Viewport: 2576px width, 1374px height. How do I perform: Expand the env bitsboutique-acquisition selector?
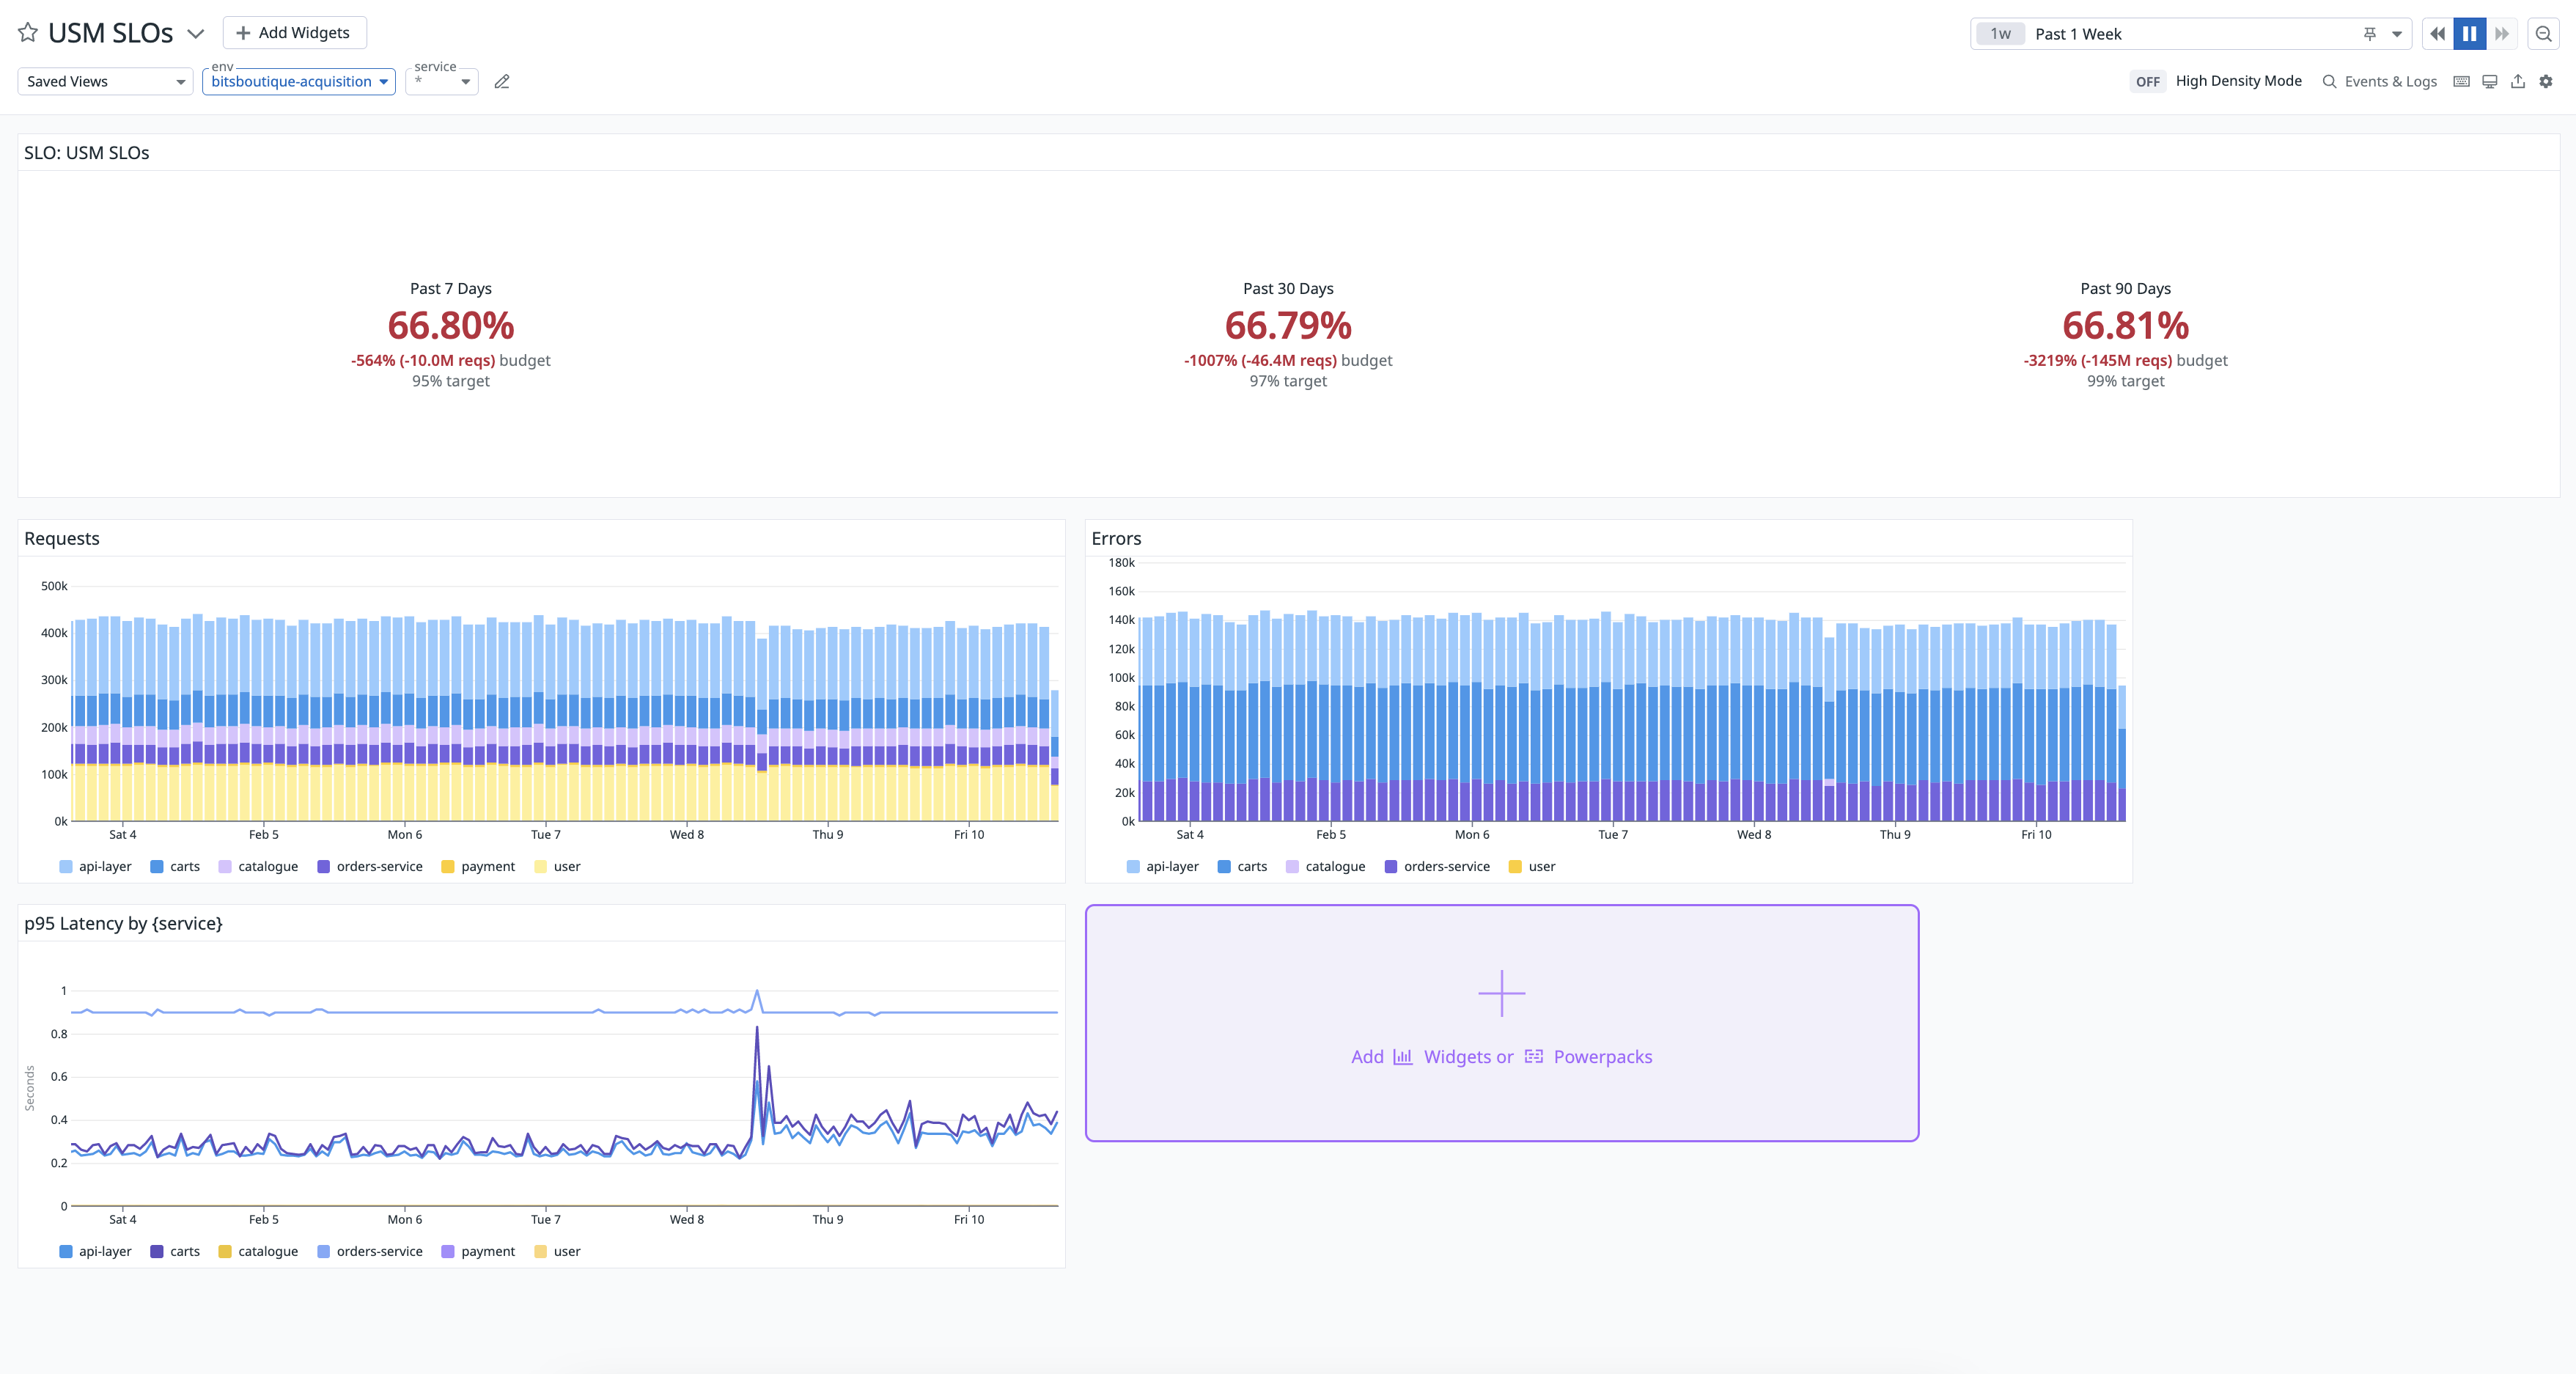pyautogui.click(x=297, y=81)
